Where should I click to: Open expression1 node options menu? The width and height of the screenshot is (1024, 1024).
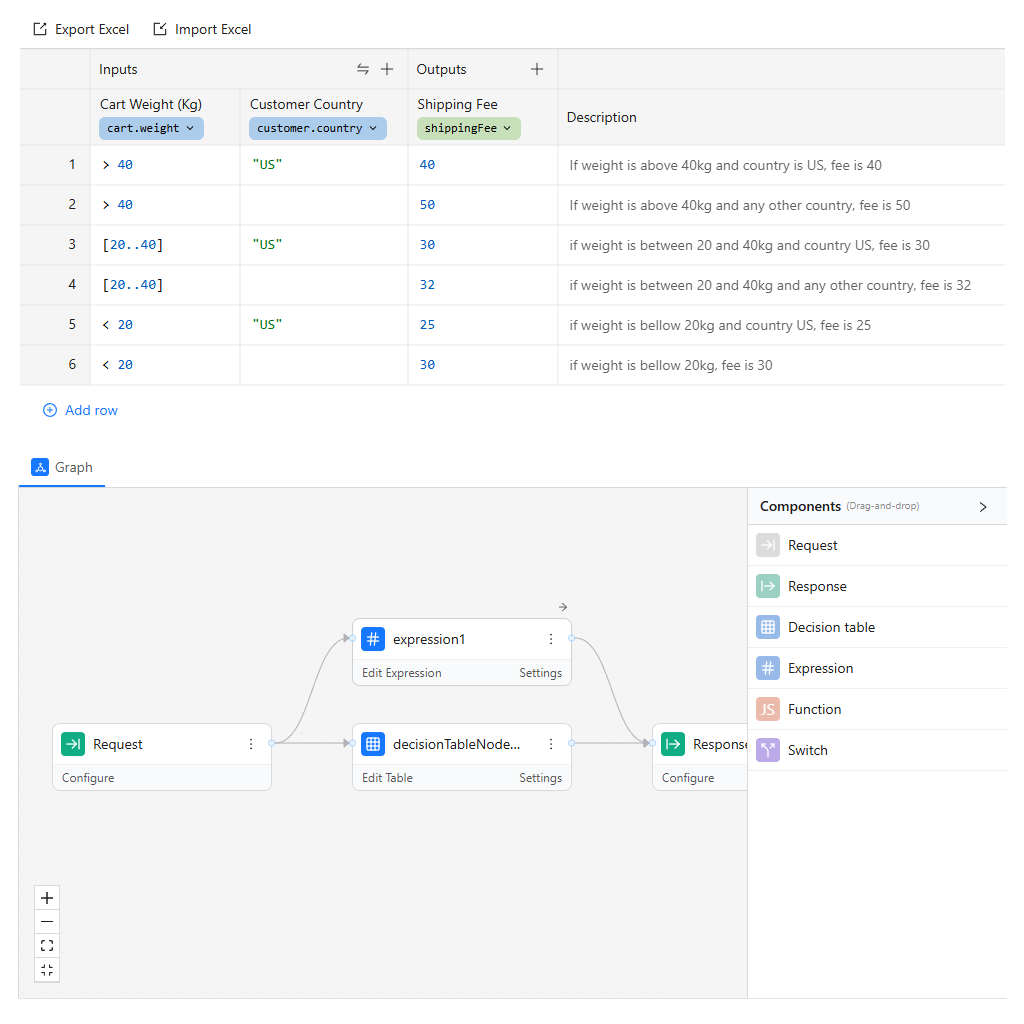pyautogui.click(x=551, y=639)
